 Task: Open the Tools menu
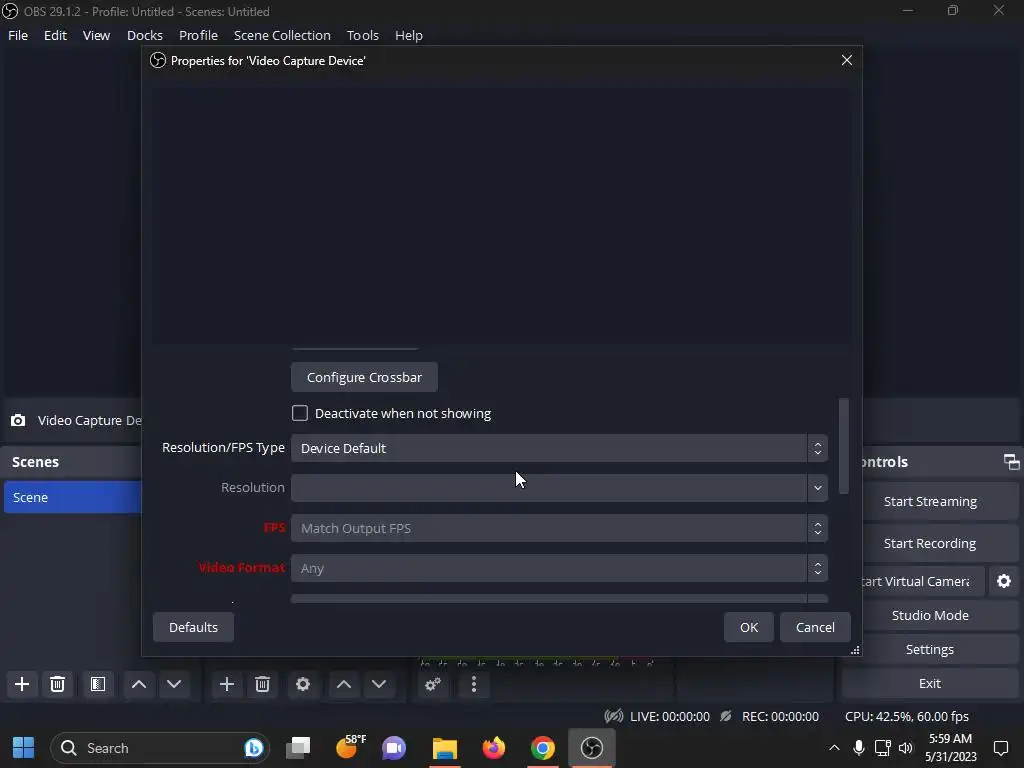[362, 35]
